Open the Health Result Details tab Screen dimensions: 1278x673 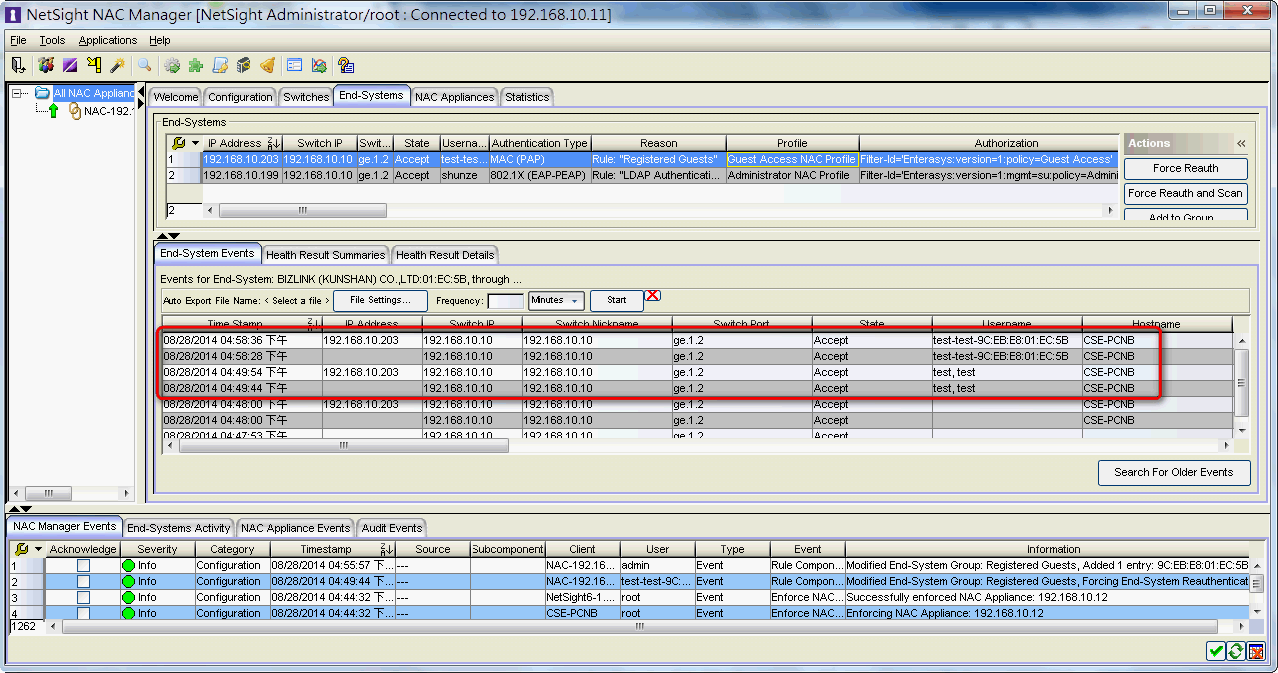445,255
